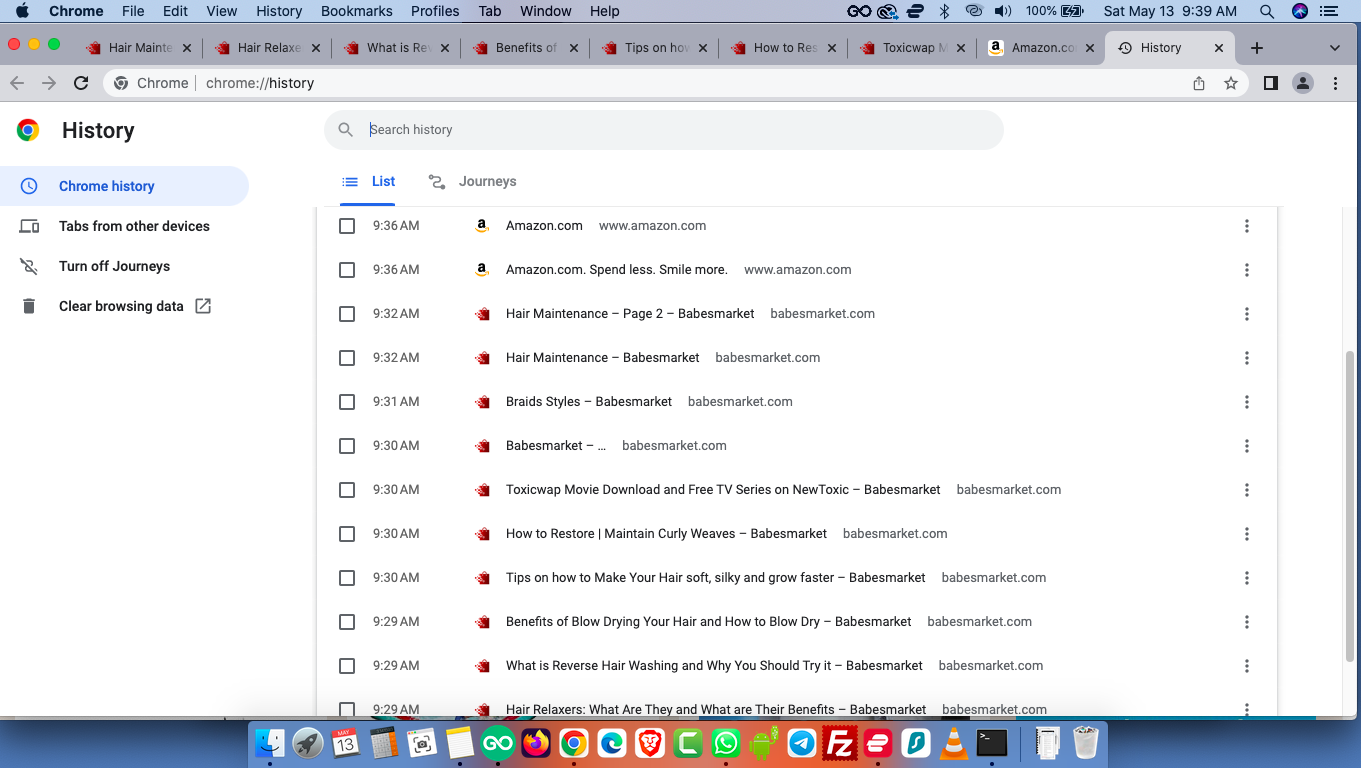Open WhatsApp from the dock
This screenshot has height=768, width=1361.
(725, 744)
